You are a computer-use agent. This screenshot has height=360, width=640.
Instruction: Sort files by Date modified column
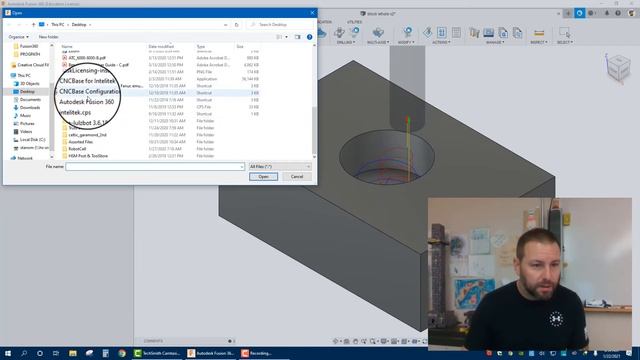[x=161, y=47]
